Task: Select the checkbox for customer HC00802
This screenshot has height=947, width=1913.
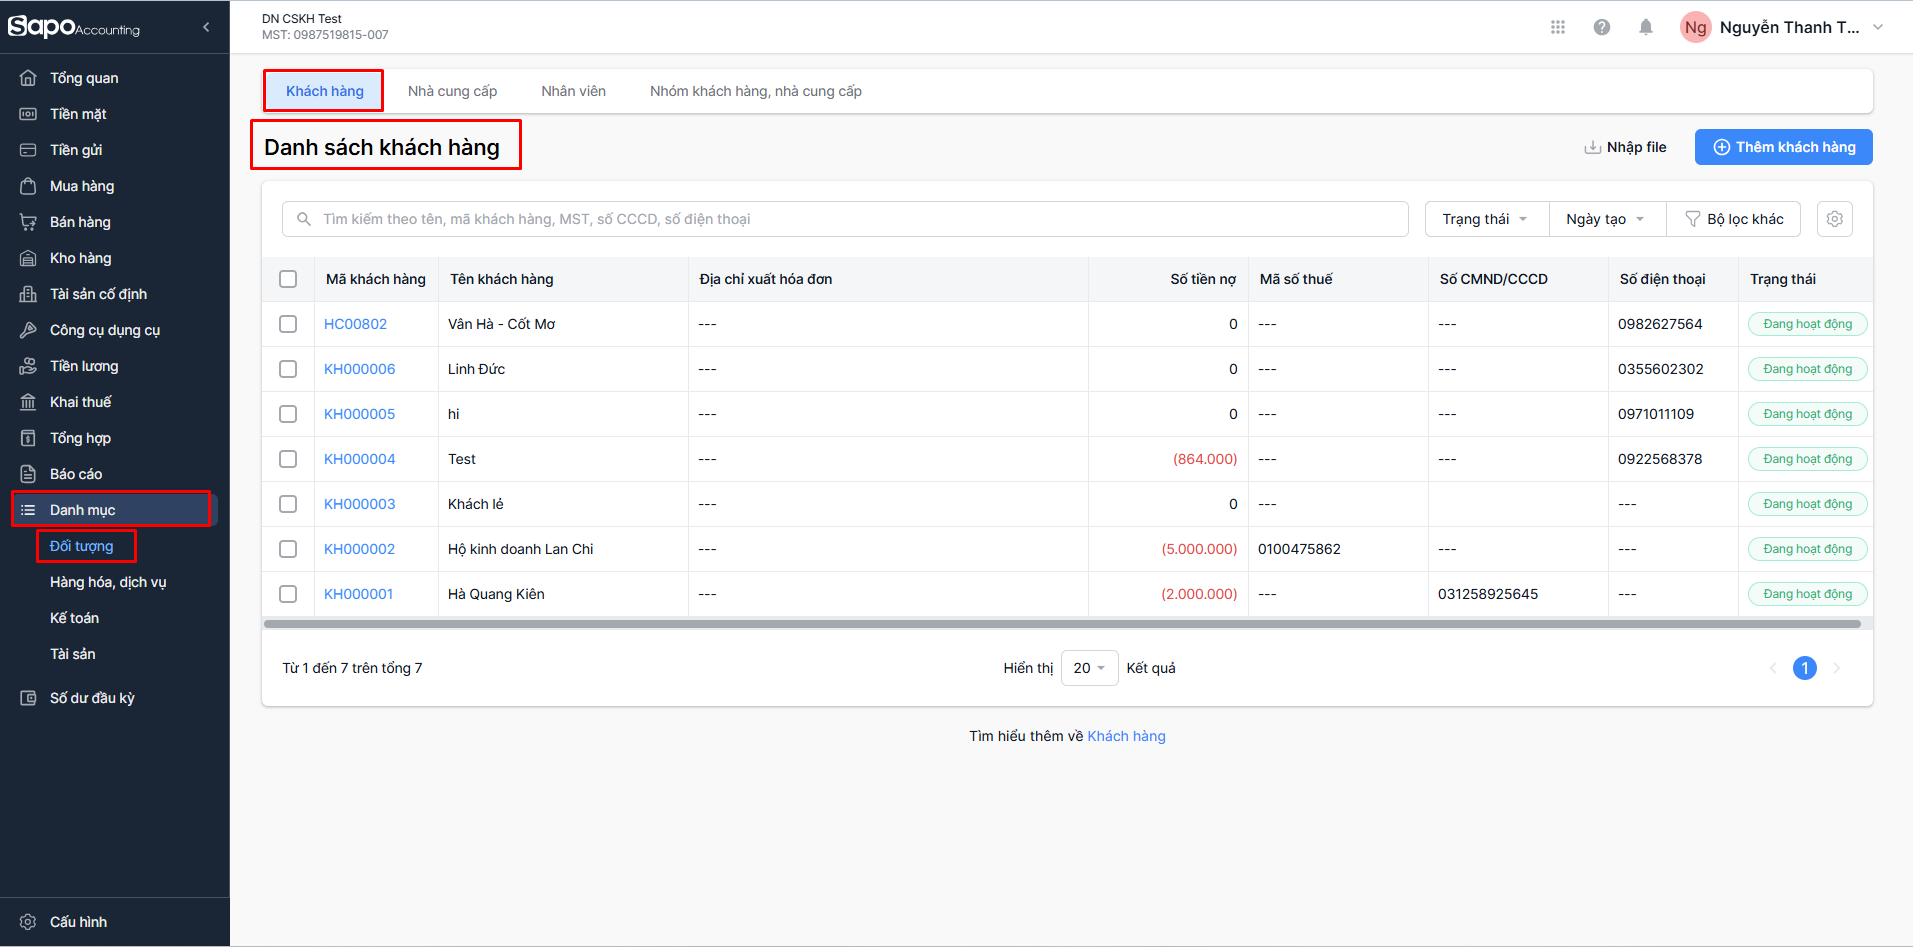Action: [288, 324]
